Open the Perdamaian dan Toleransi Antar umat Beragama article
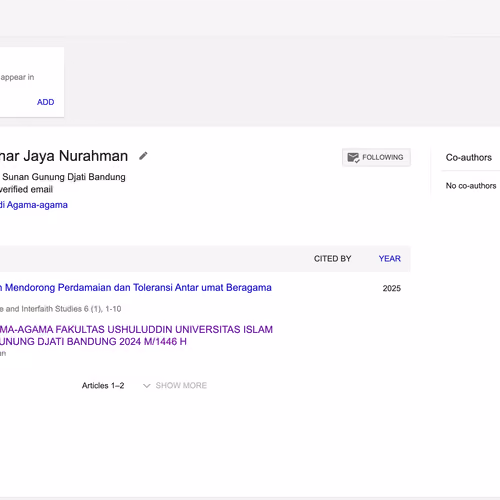This screenshot has height=500, width=500. (136, 287)
